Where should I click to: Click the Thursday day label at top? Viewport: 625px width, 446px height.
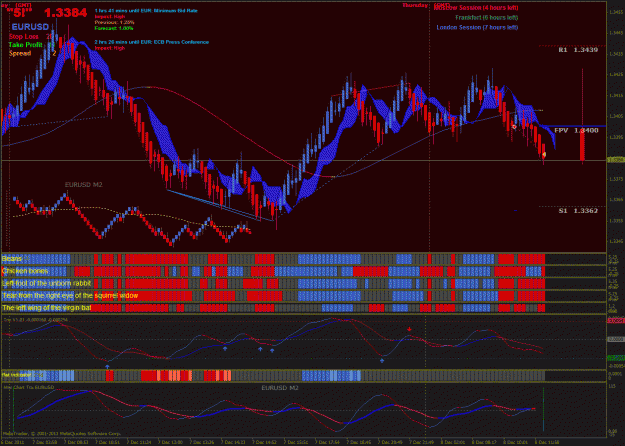416,5
